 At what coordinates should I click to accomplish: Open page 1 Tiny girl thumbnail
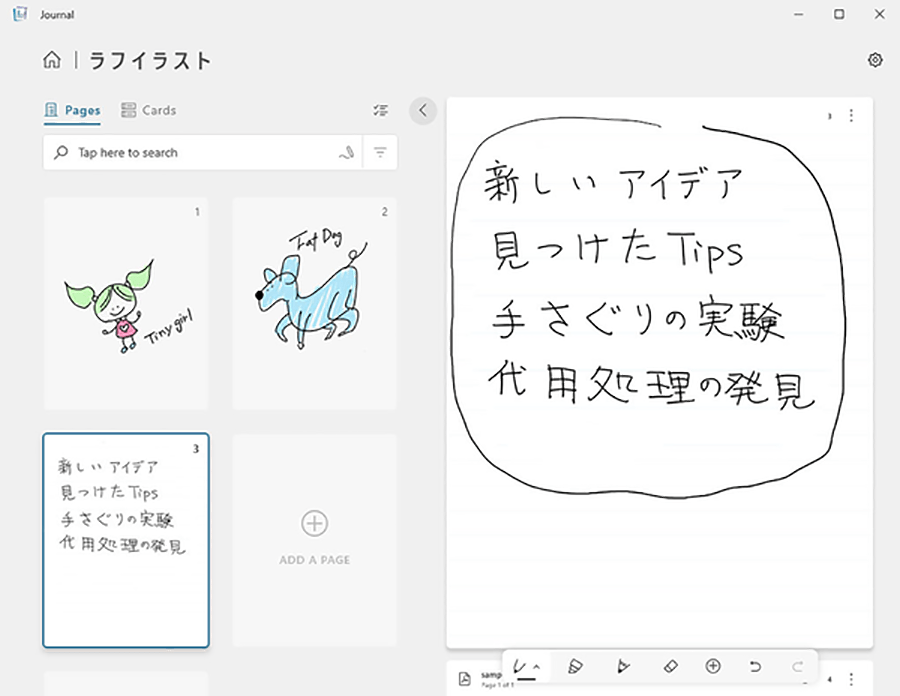[x=126, y=304]
